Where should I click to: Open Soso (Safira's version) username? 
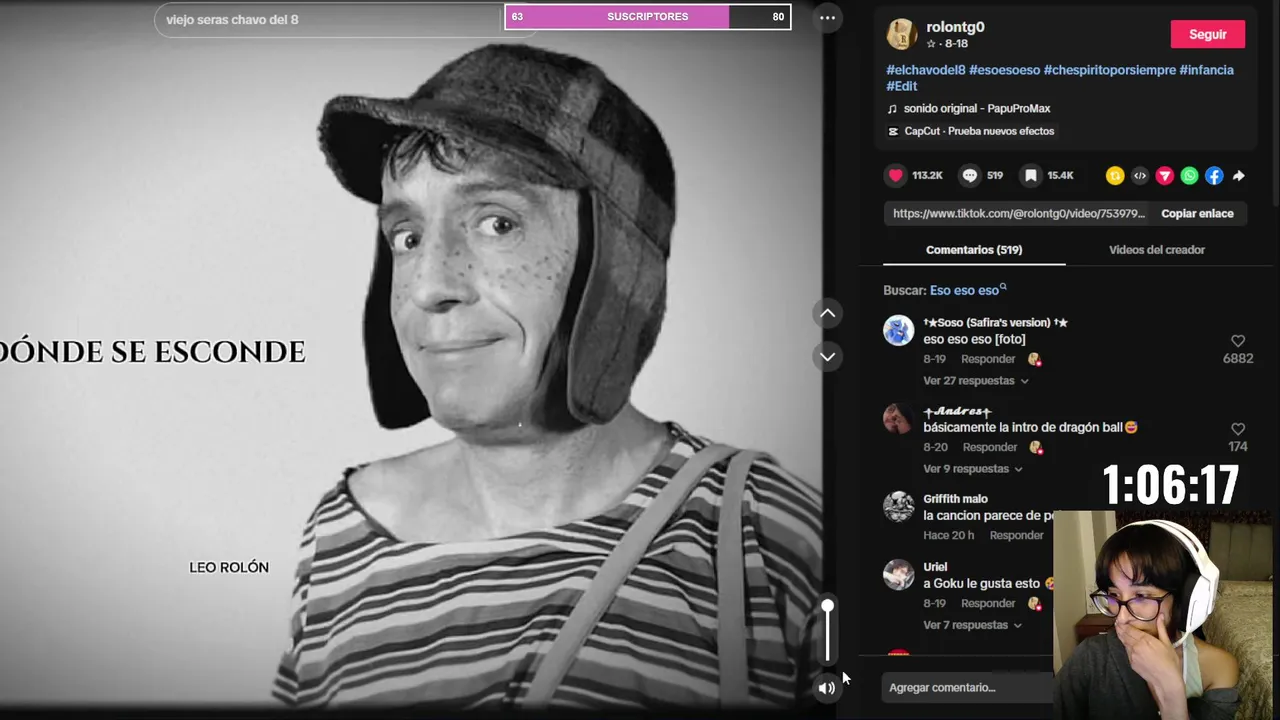(x=996, y=322)
